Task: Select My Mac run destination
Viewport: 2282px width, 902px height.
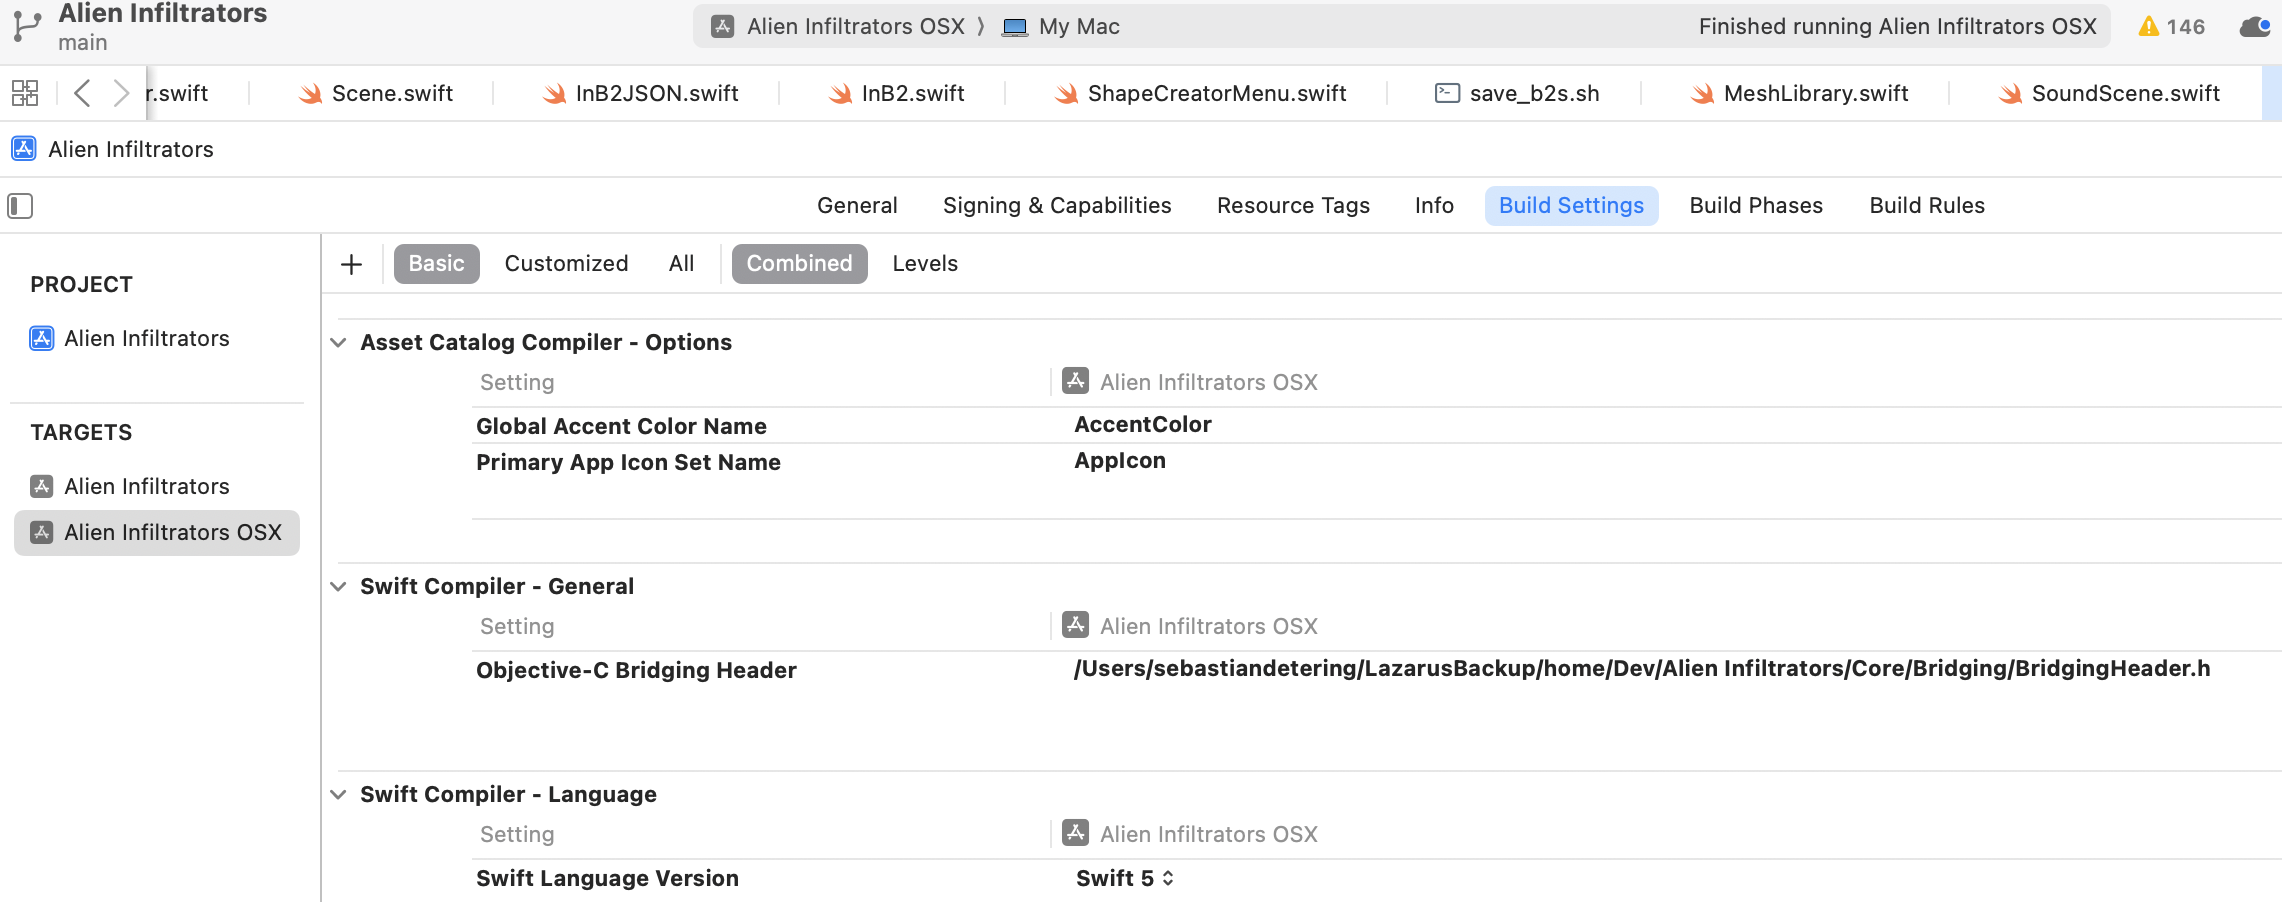Action: pyautogui.click(x=1062, y=27)
